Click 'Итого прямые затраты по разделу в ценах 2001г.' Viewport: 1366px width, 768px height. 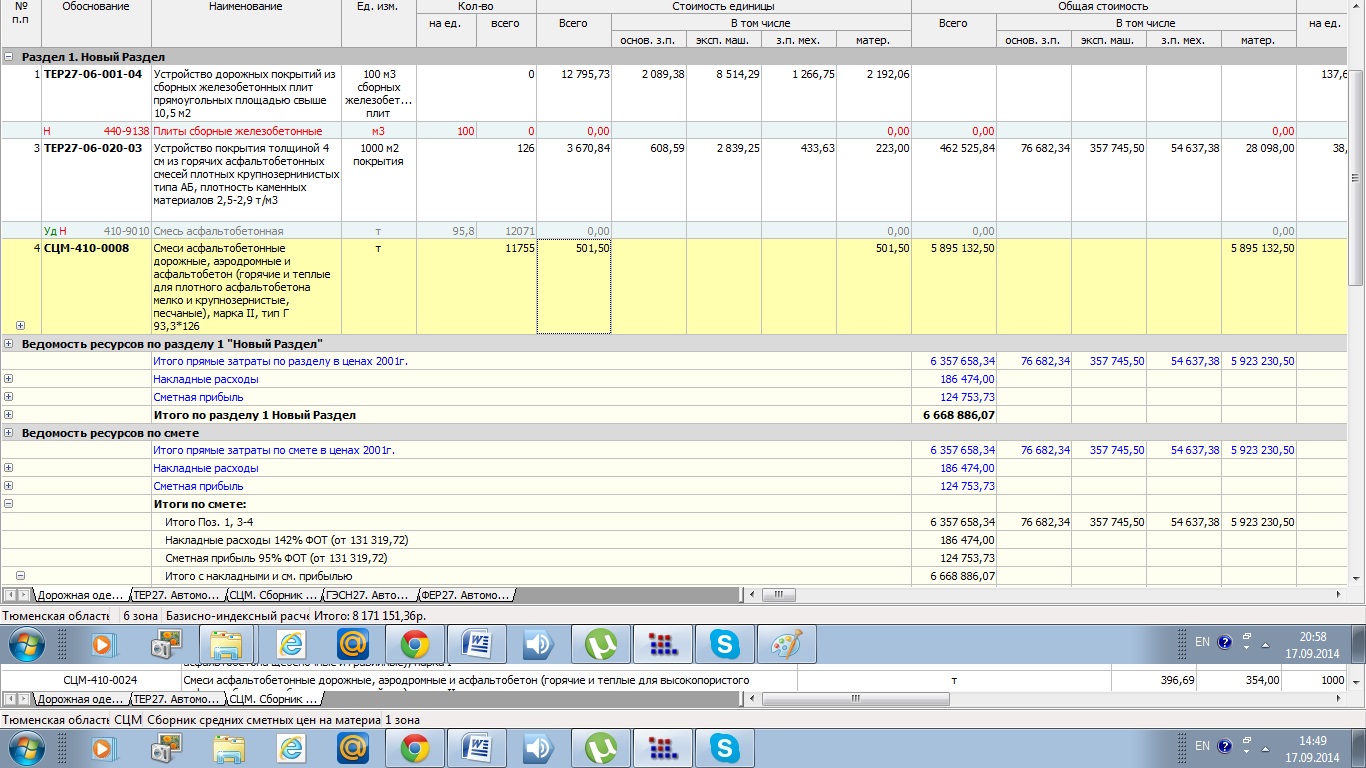280,361
